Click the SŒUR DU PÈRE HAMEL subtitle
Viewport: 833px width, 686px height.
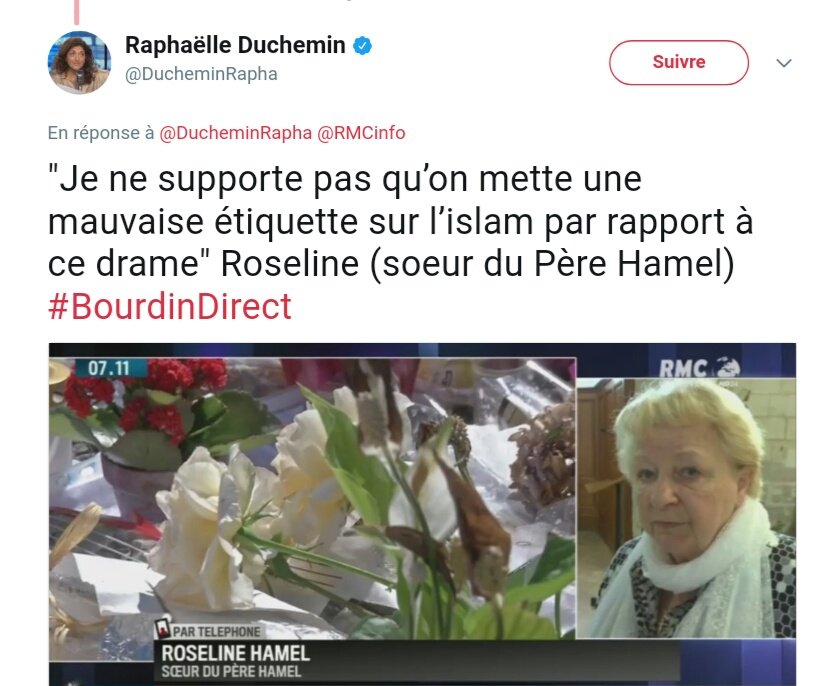point(231,671)
